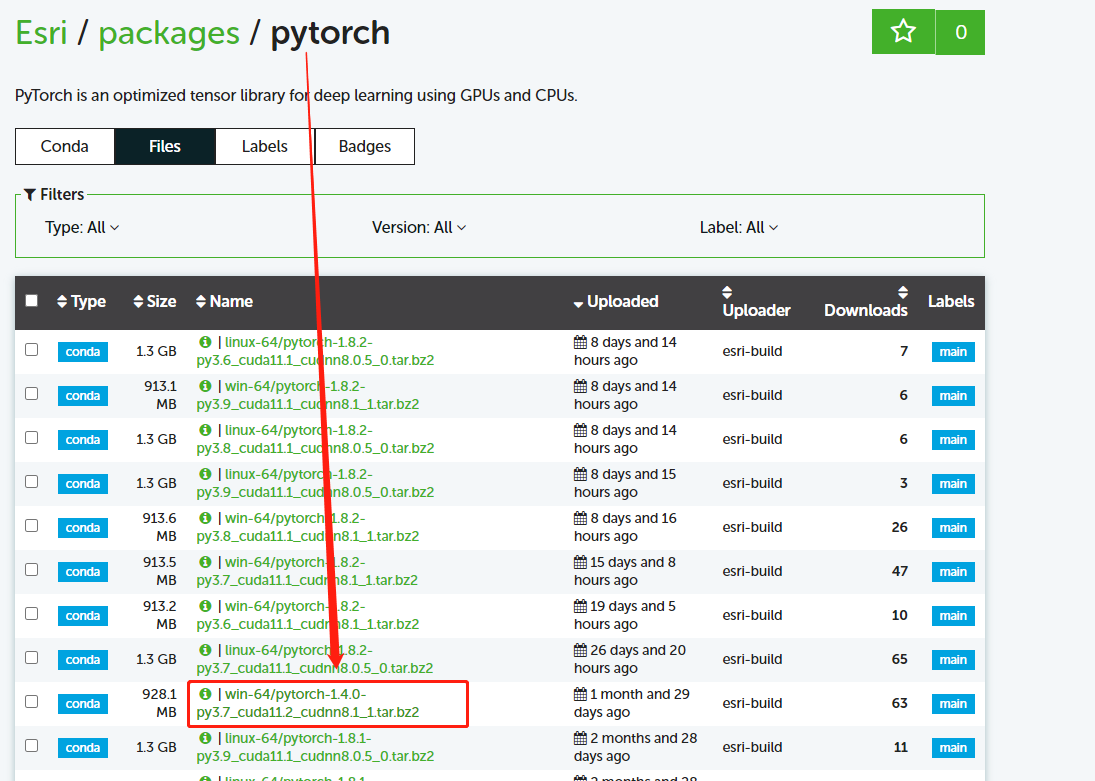Download linux-64/pytorch-1.8.1-py3.9_cuda11.1 file

click(315, 747)
